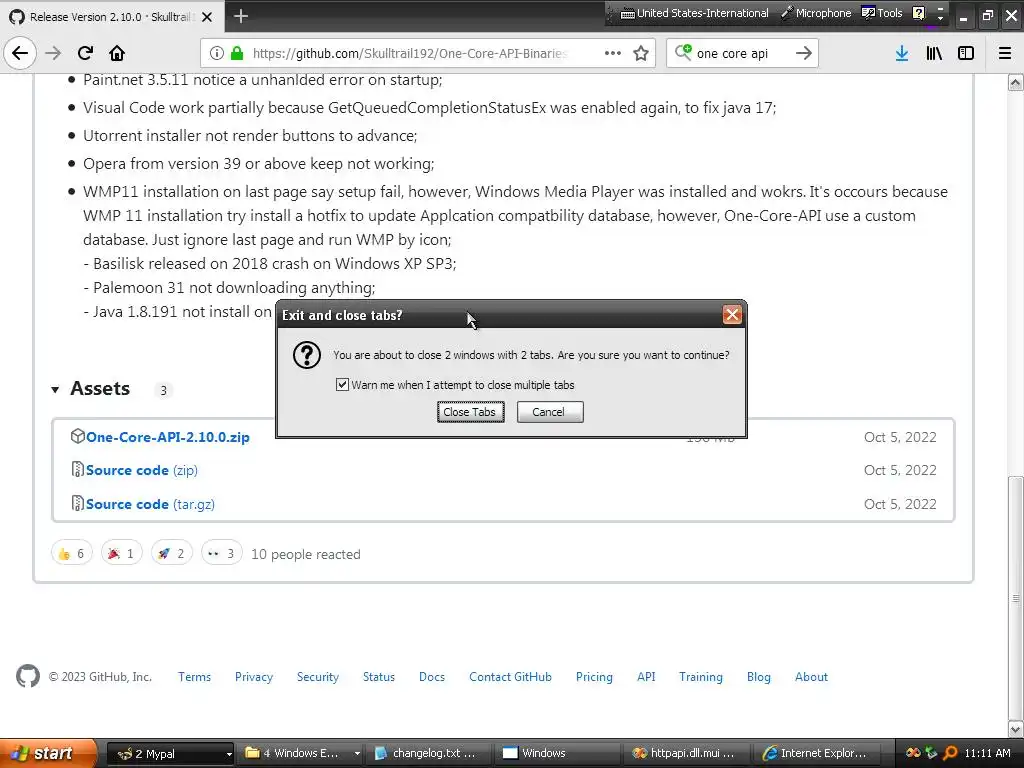Open the Security footer link
Screen dimensions: 1024x768
[318, 677]
